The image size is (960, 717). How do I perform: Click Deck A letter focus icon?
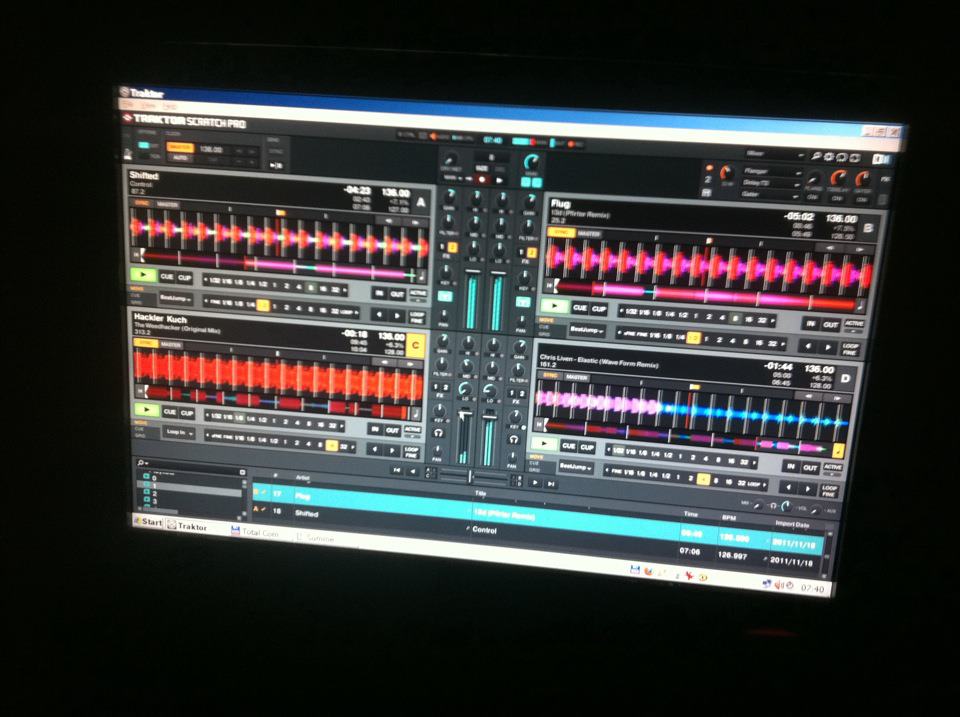421,201
